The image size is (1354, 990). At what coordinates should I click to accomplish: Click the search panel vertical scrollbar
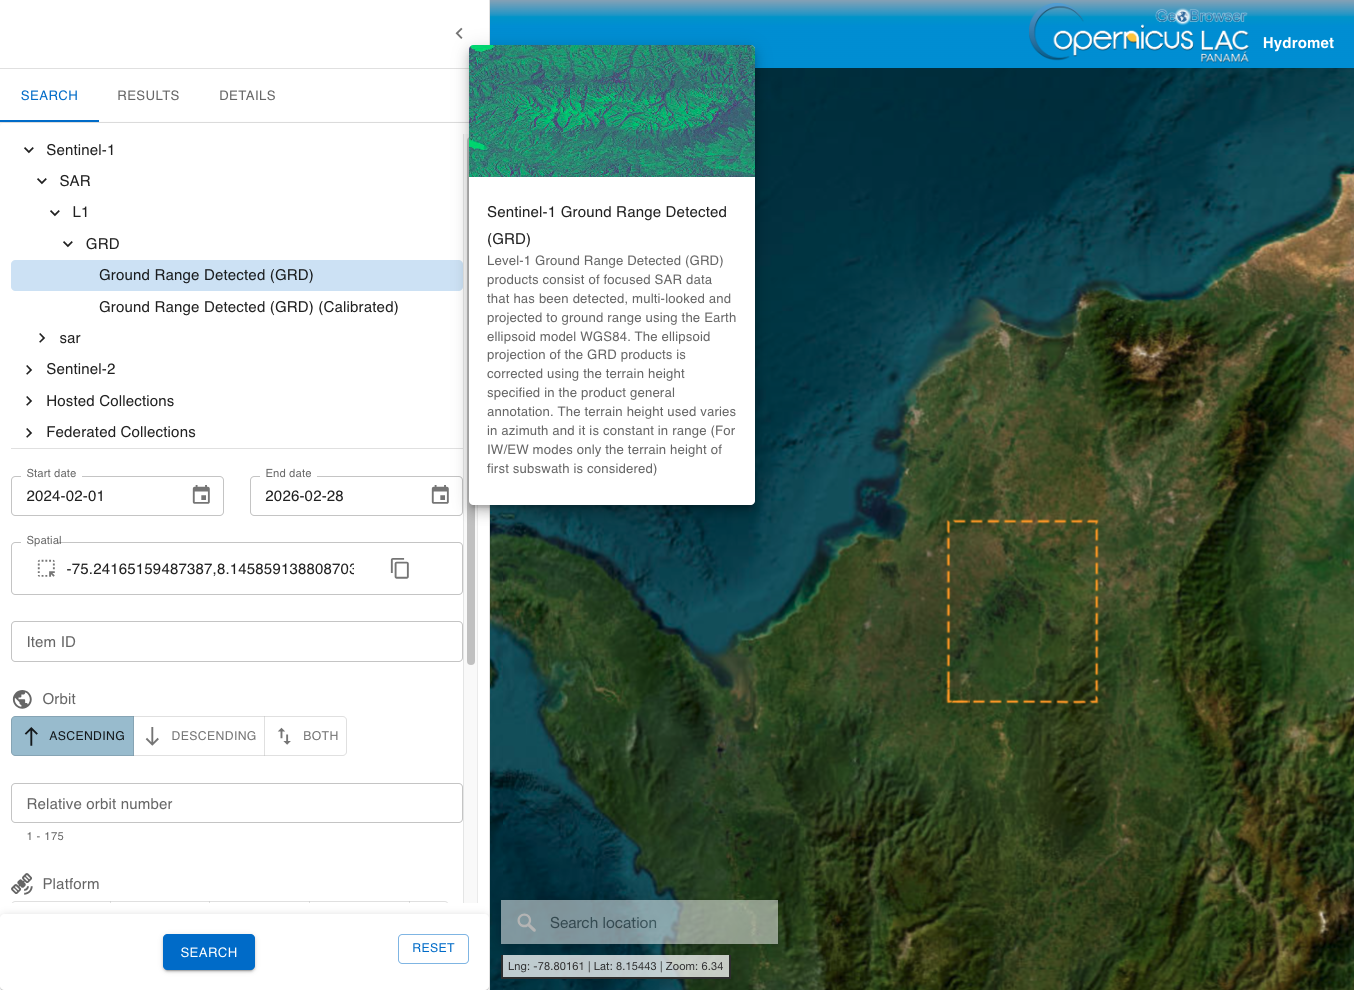click(470, 400)
